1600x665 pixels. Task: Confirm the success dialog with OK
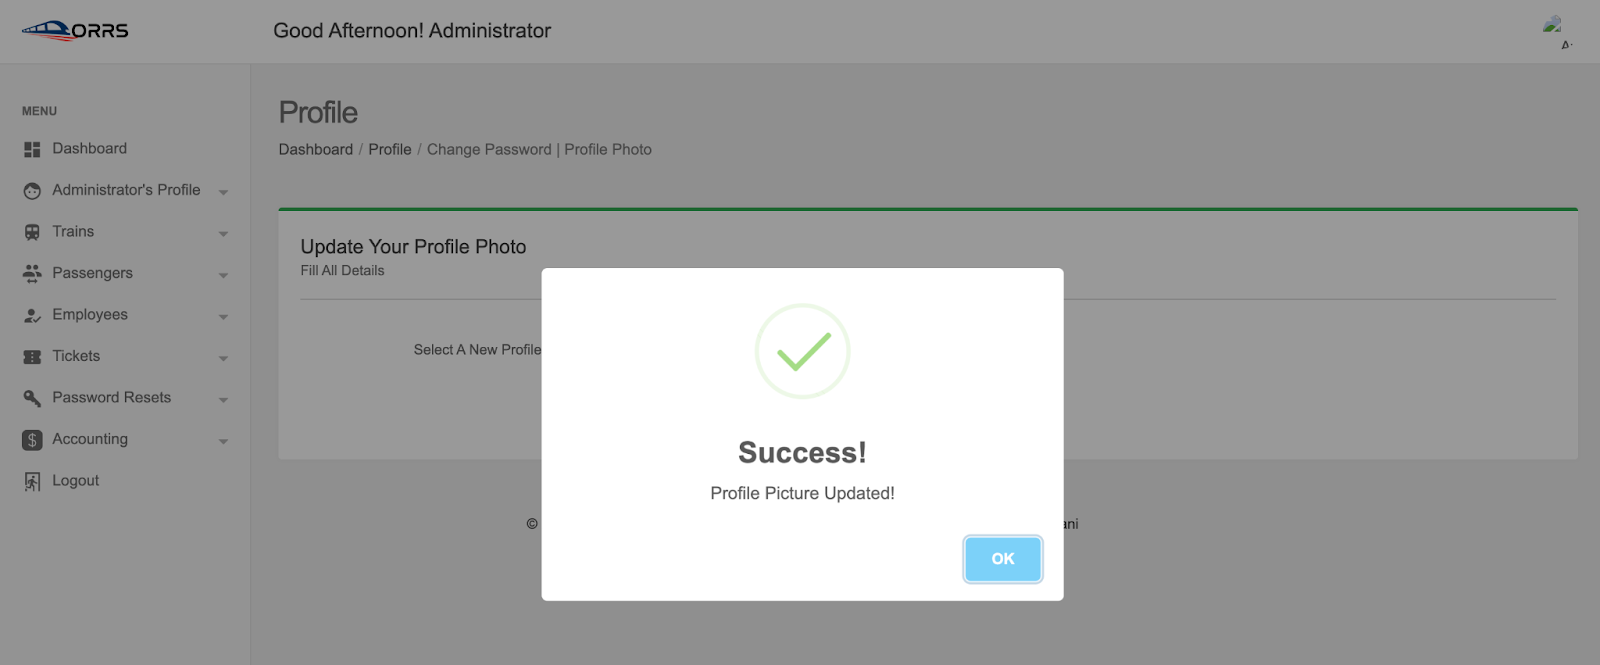tap(1003, 559)
